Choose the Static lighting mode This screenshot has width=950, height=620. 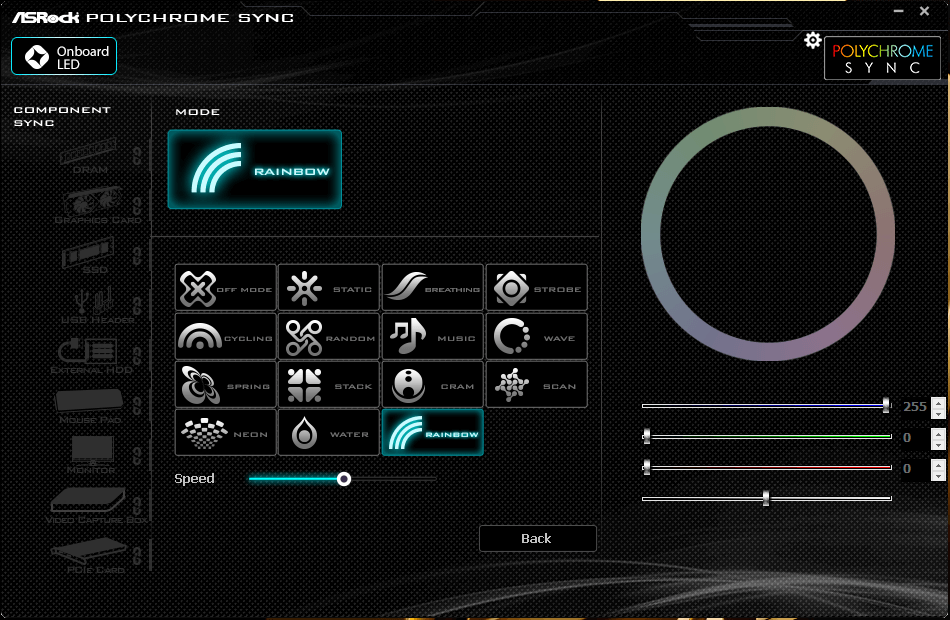tap(329, 288)
